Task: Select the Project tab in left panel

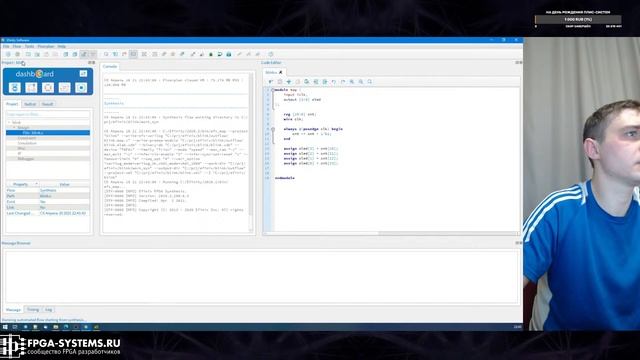Action: tap(12, 104)
